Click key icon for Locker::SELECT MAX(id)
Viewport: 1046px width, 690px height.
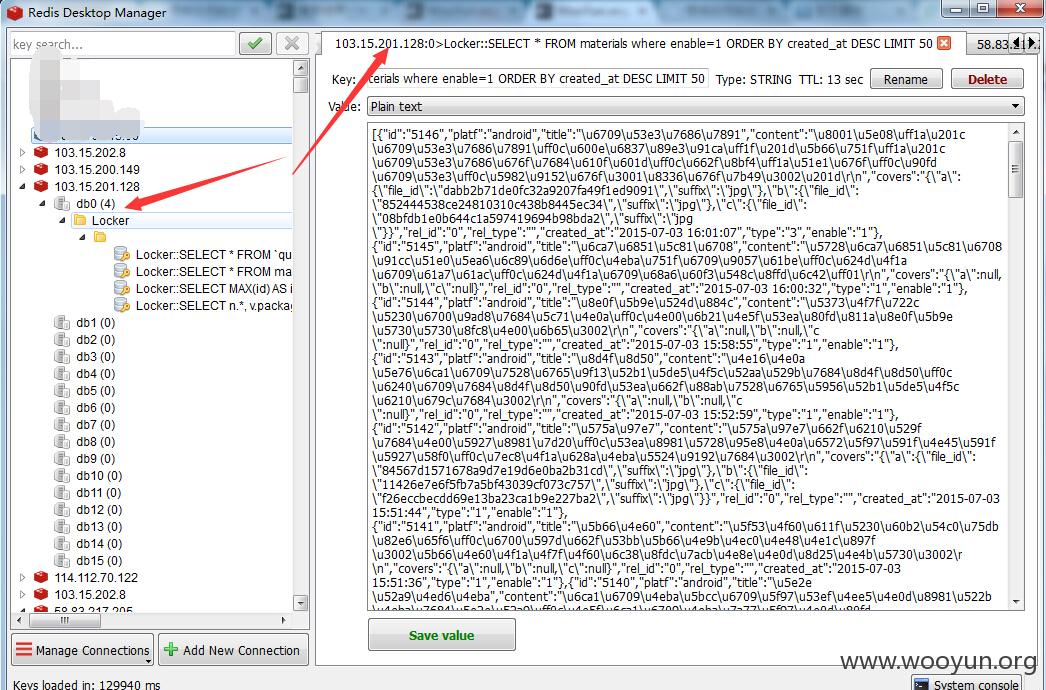point(121,288)
